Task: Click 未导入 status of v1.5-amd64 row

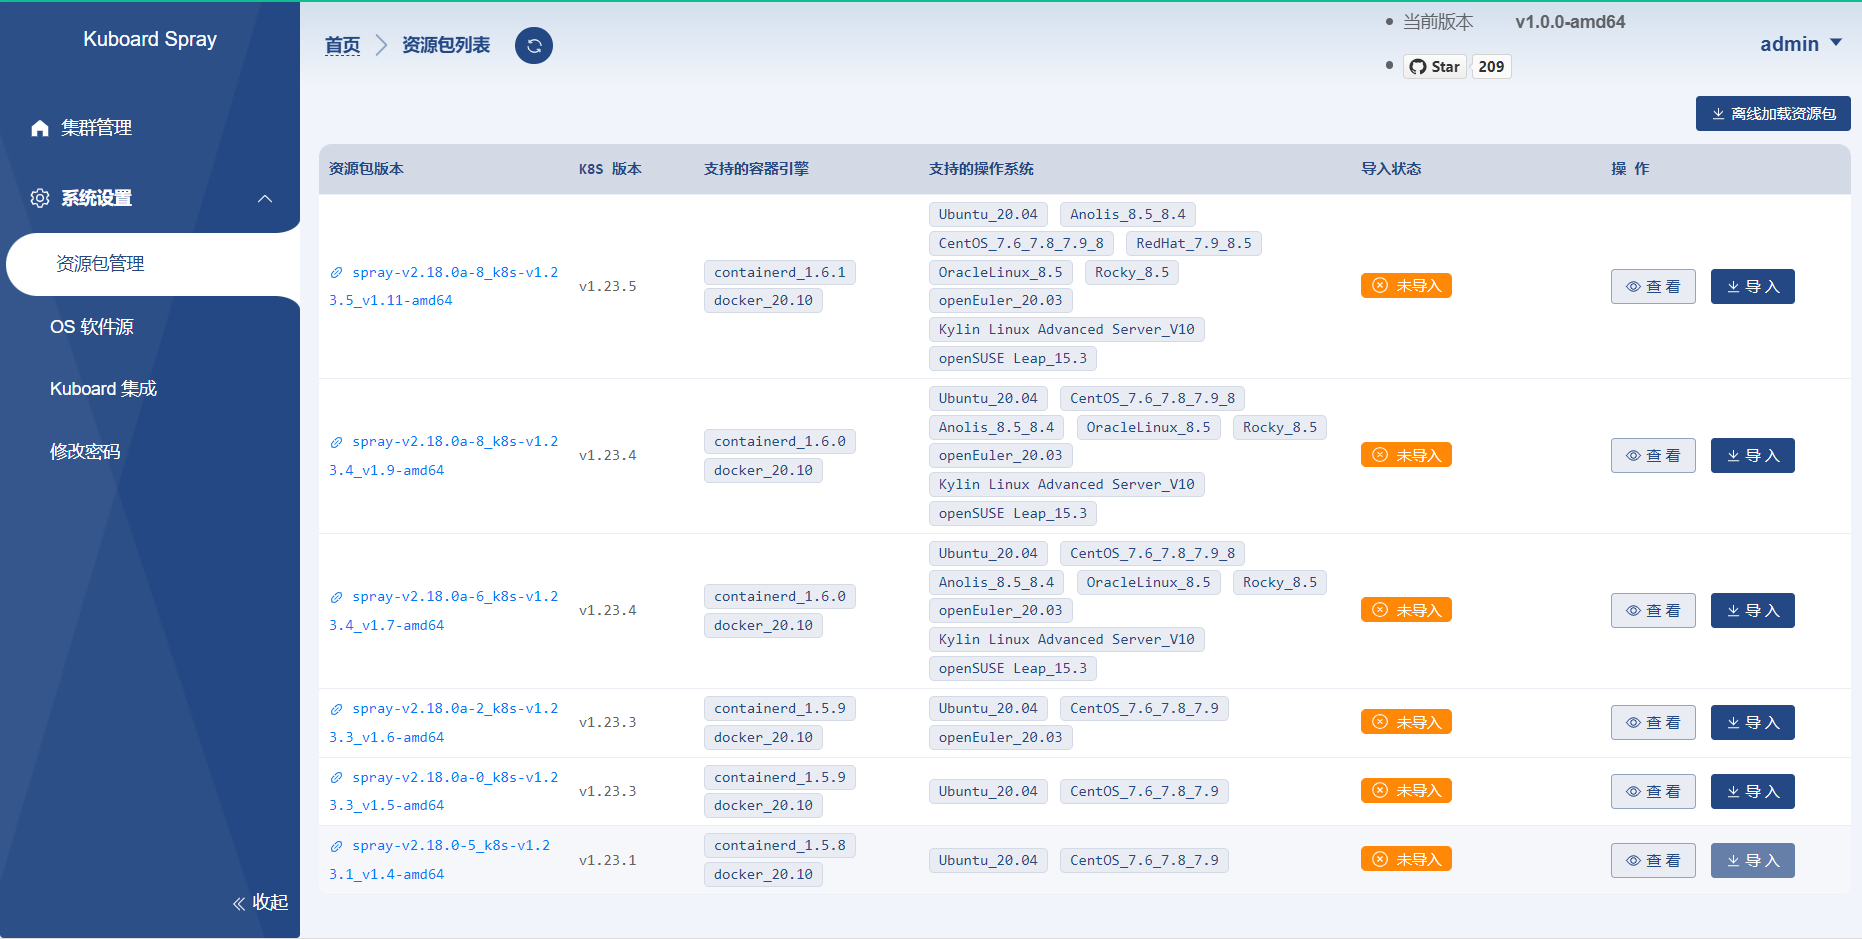Action: [1406, 791]
